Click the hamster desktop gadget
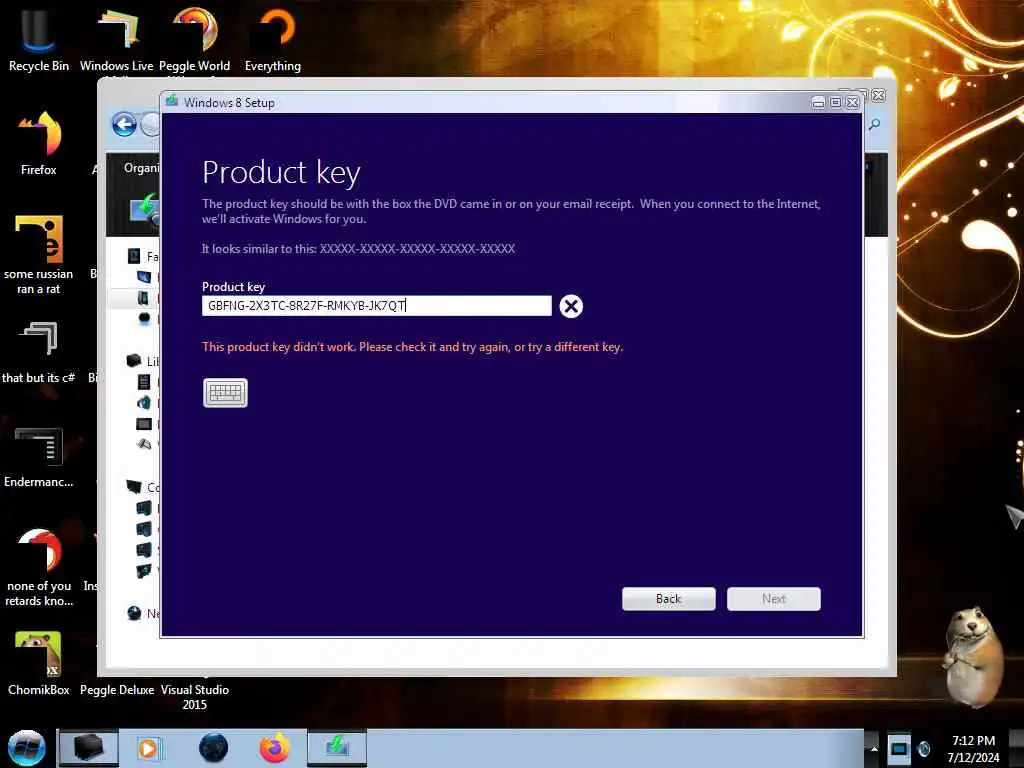1024x768 pixels. (x=972, y=656)
